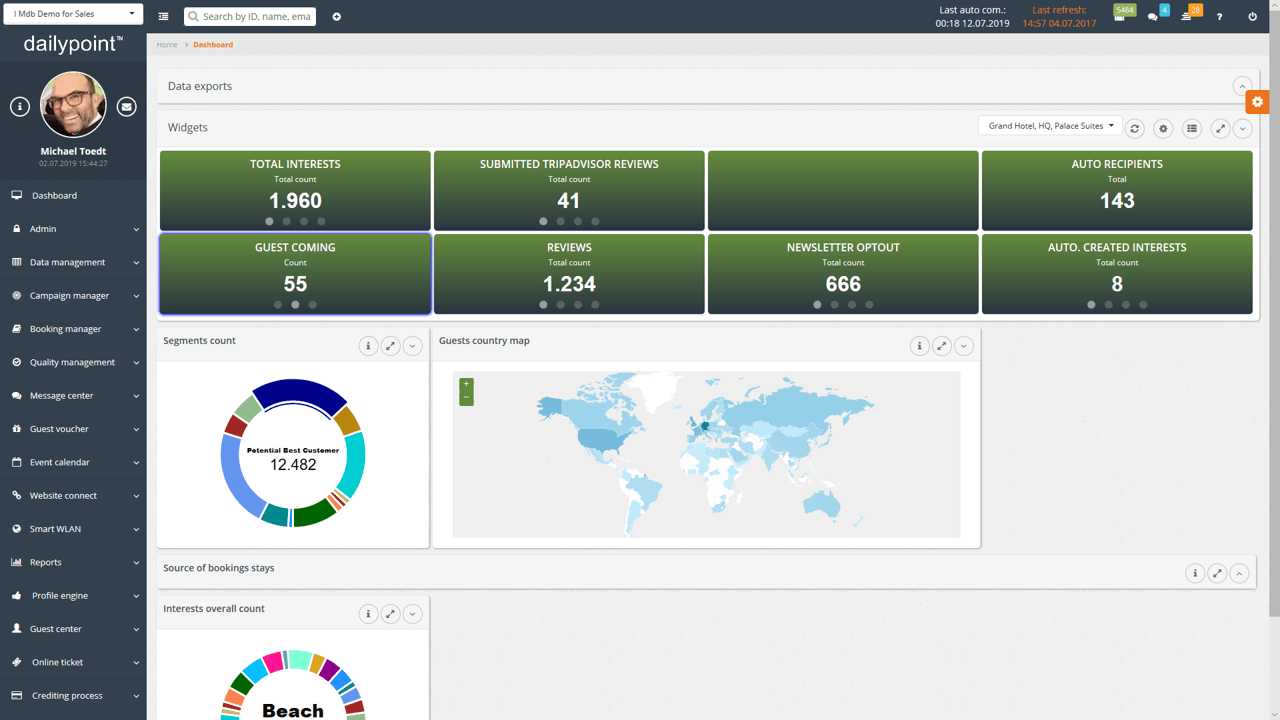
Task: Open the widget list view icon
Action: [1190, 128]
